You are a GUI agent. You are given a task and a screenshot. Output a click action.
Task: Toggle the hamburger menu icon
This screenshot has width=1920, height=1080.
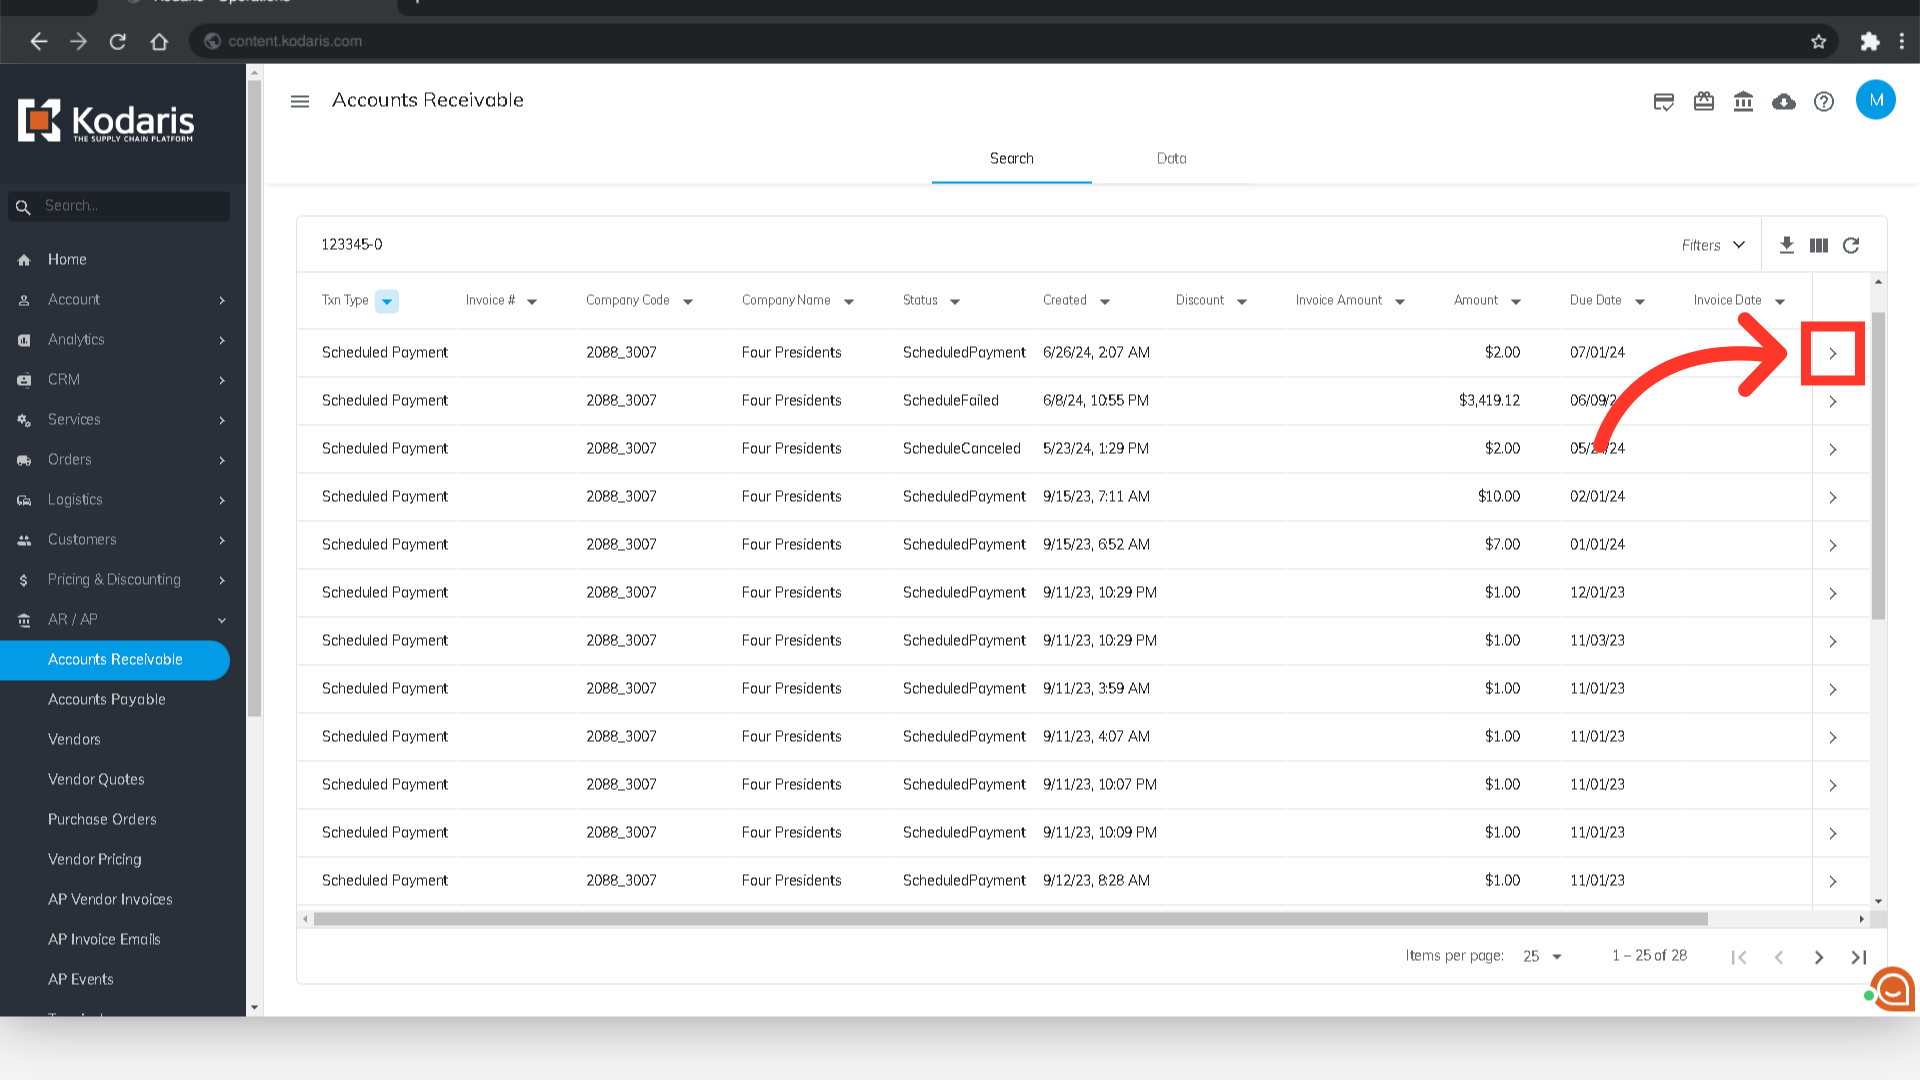point(300,101)
